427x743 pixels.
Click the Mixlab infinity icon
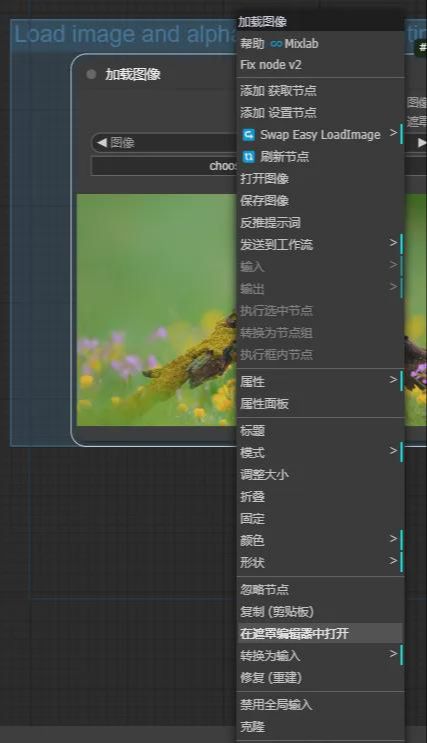pyautogui.click(x=276, y=44)
